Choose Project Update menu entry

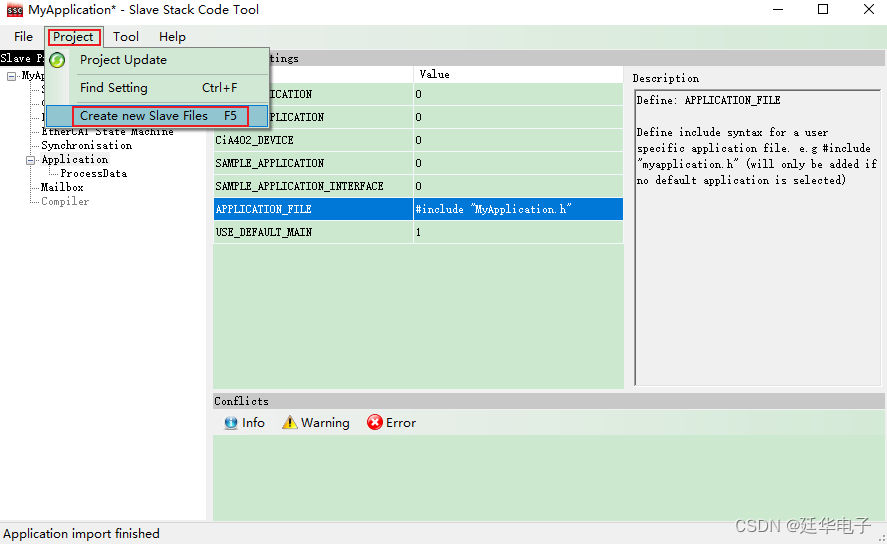157,60
